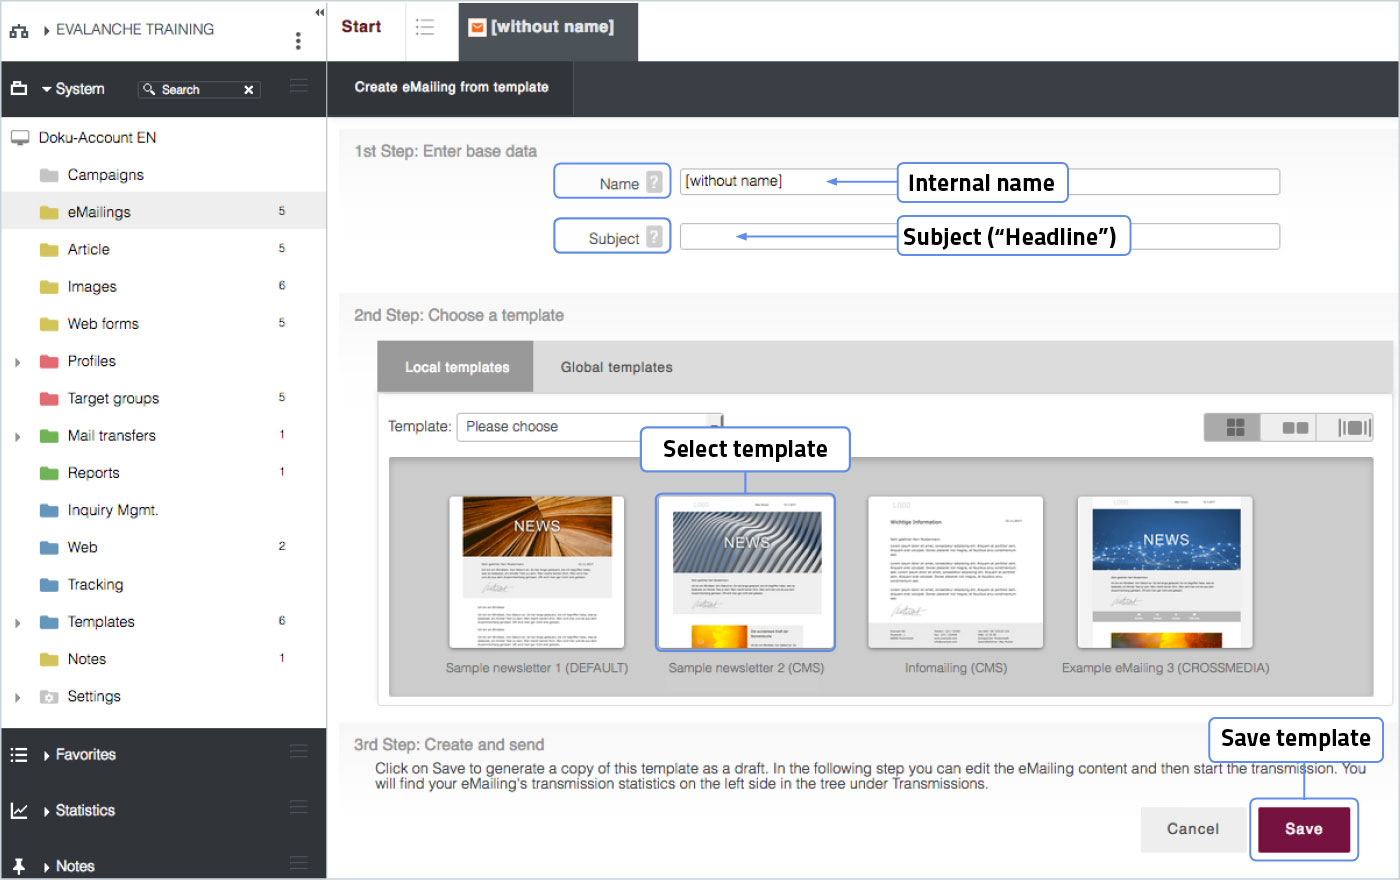This screenshot has height=880, width=1400.
Task: Click the help icon next to Name
Action: click(654, 182)
